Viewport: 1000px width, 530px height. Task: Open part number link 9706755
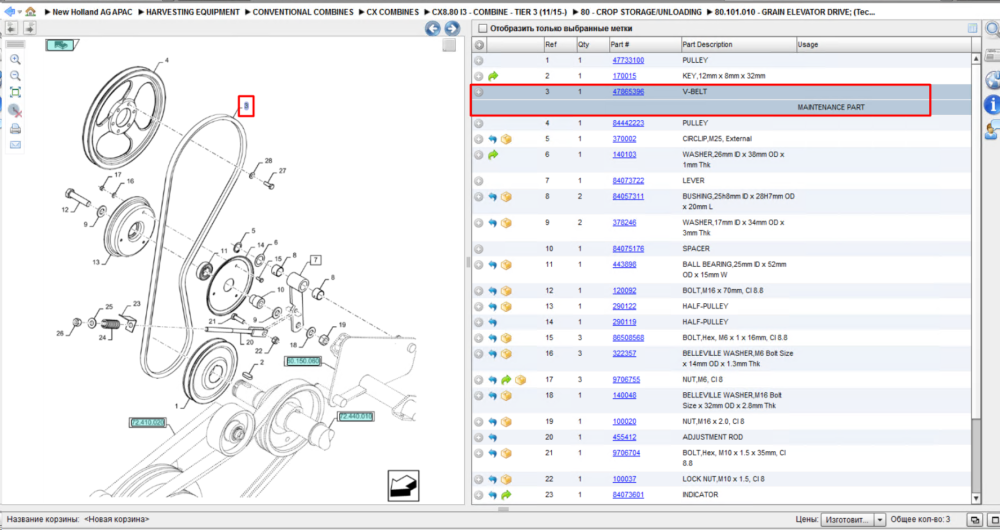[626, 380]
